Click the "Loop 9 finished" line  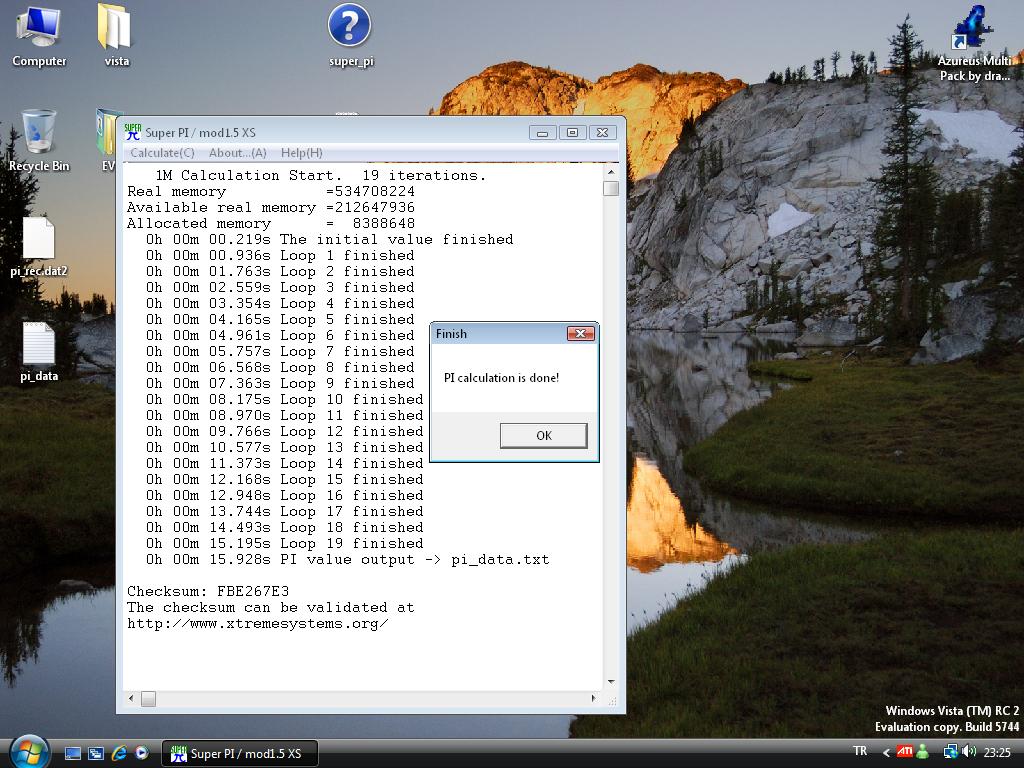pos(280,384)
